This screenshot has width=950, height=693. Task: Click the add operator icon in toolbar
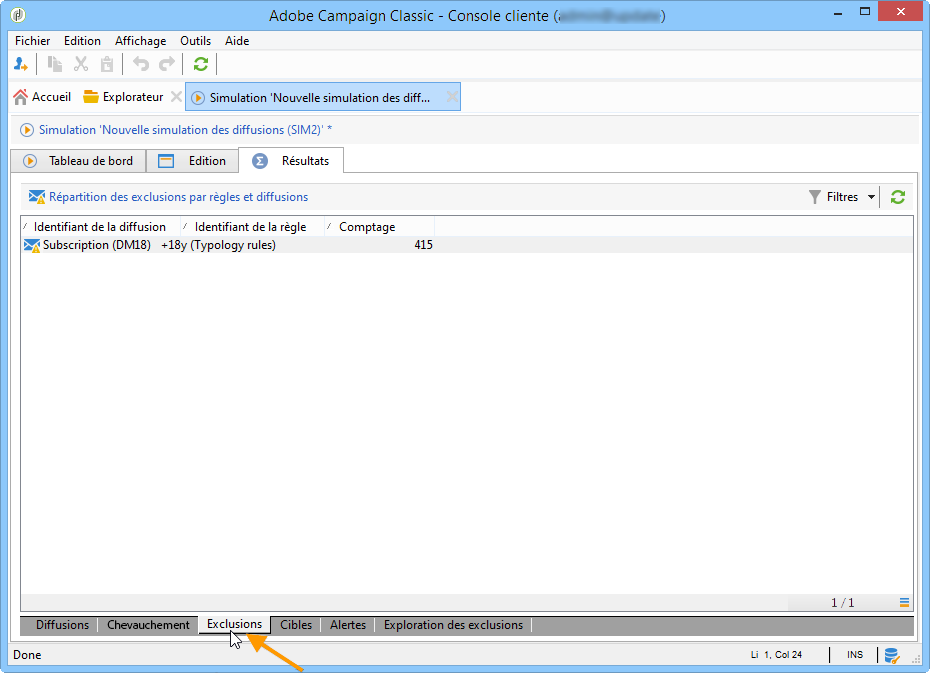coord(21,64)
